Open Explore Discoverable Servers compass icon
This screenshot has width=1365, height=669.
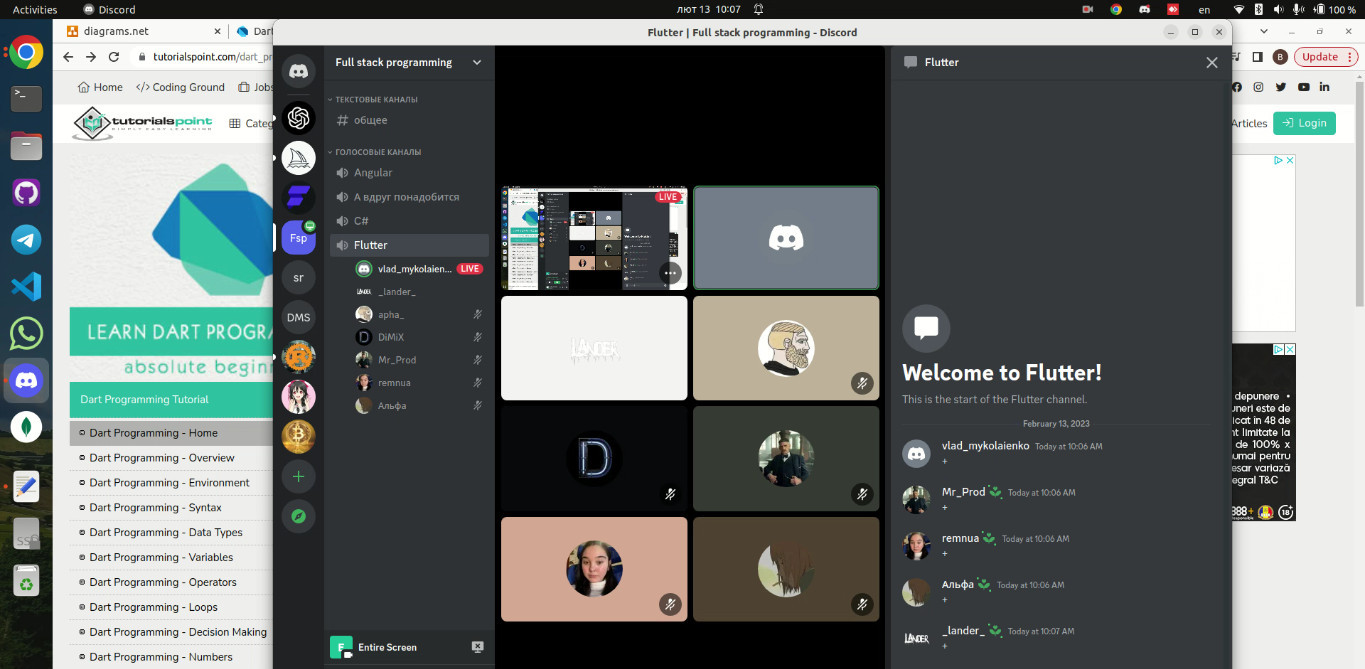pos(298,516)
